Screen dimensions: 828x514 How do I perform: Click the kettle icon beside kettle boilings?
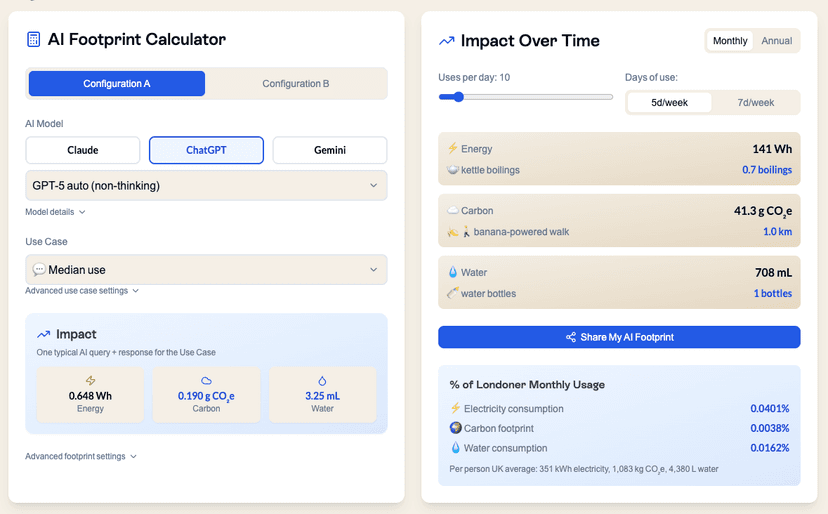(x=453, y=170)
